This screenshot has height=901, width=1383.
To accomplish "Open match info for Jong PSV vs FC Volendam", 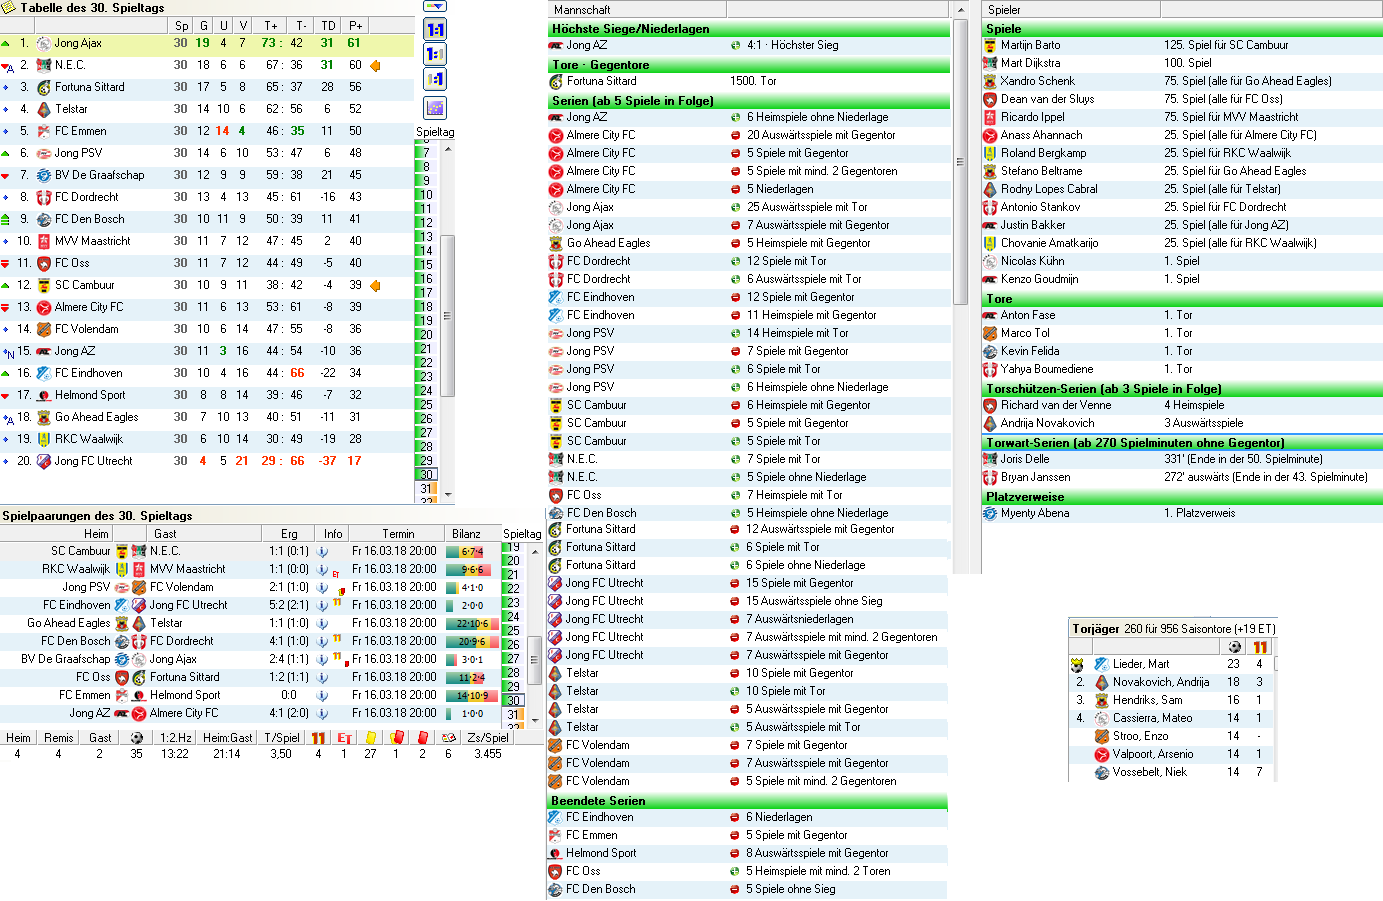I will [322, 587].
